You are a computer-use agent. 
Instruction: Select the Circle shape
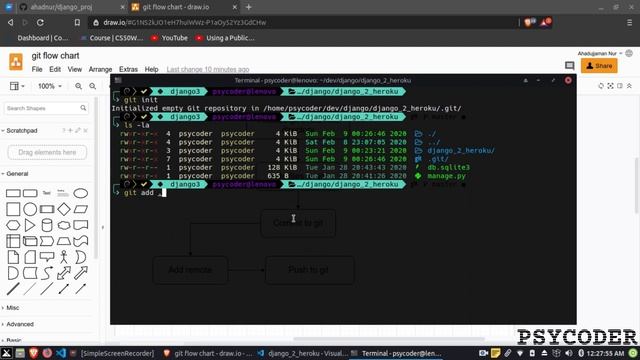(x=30, y=209)
